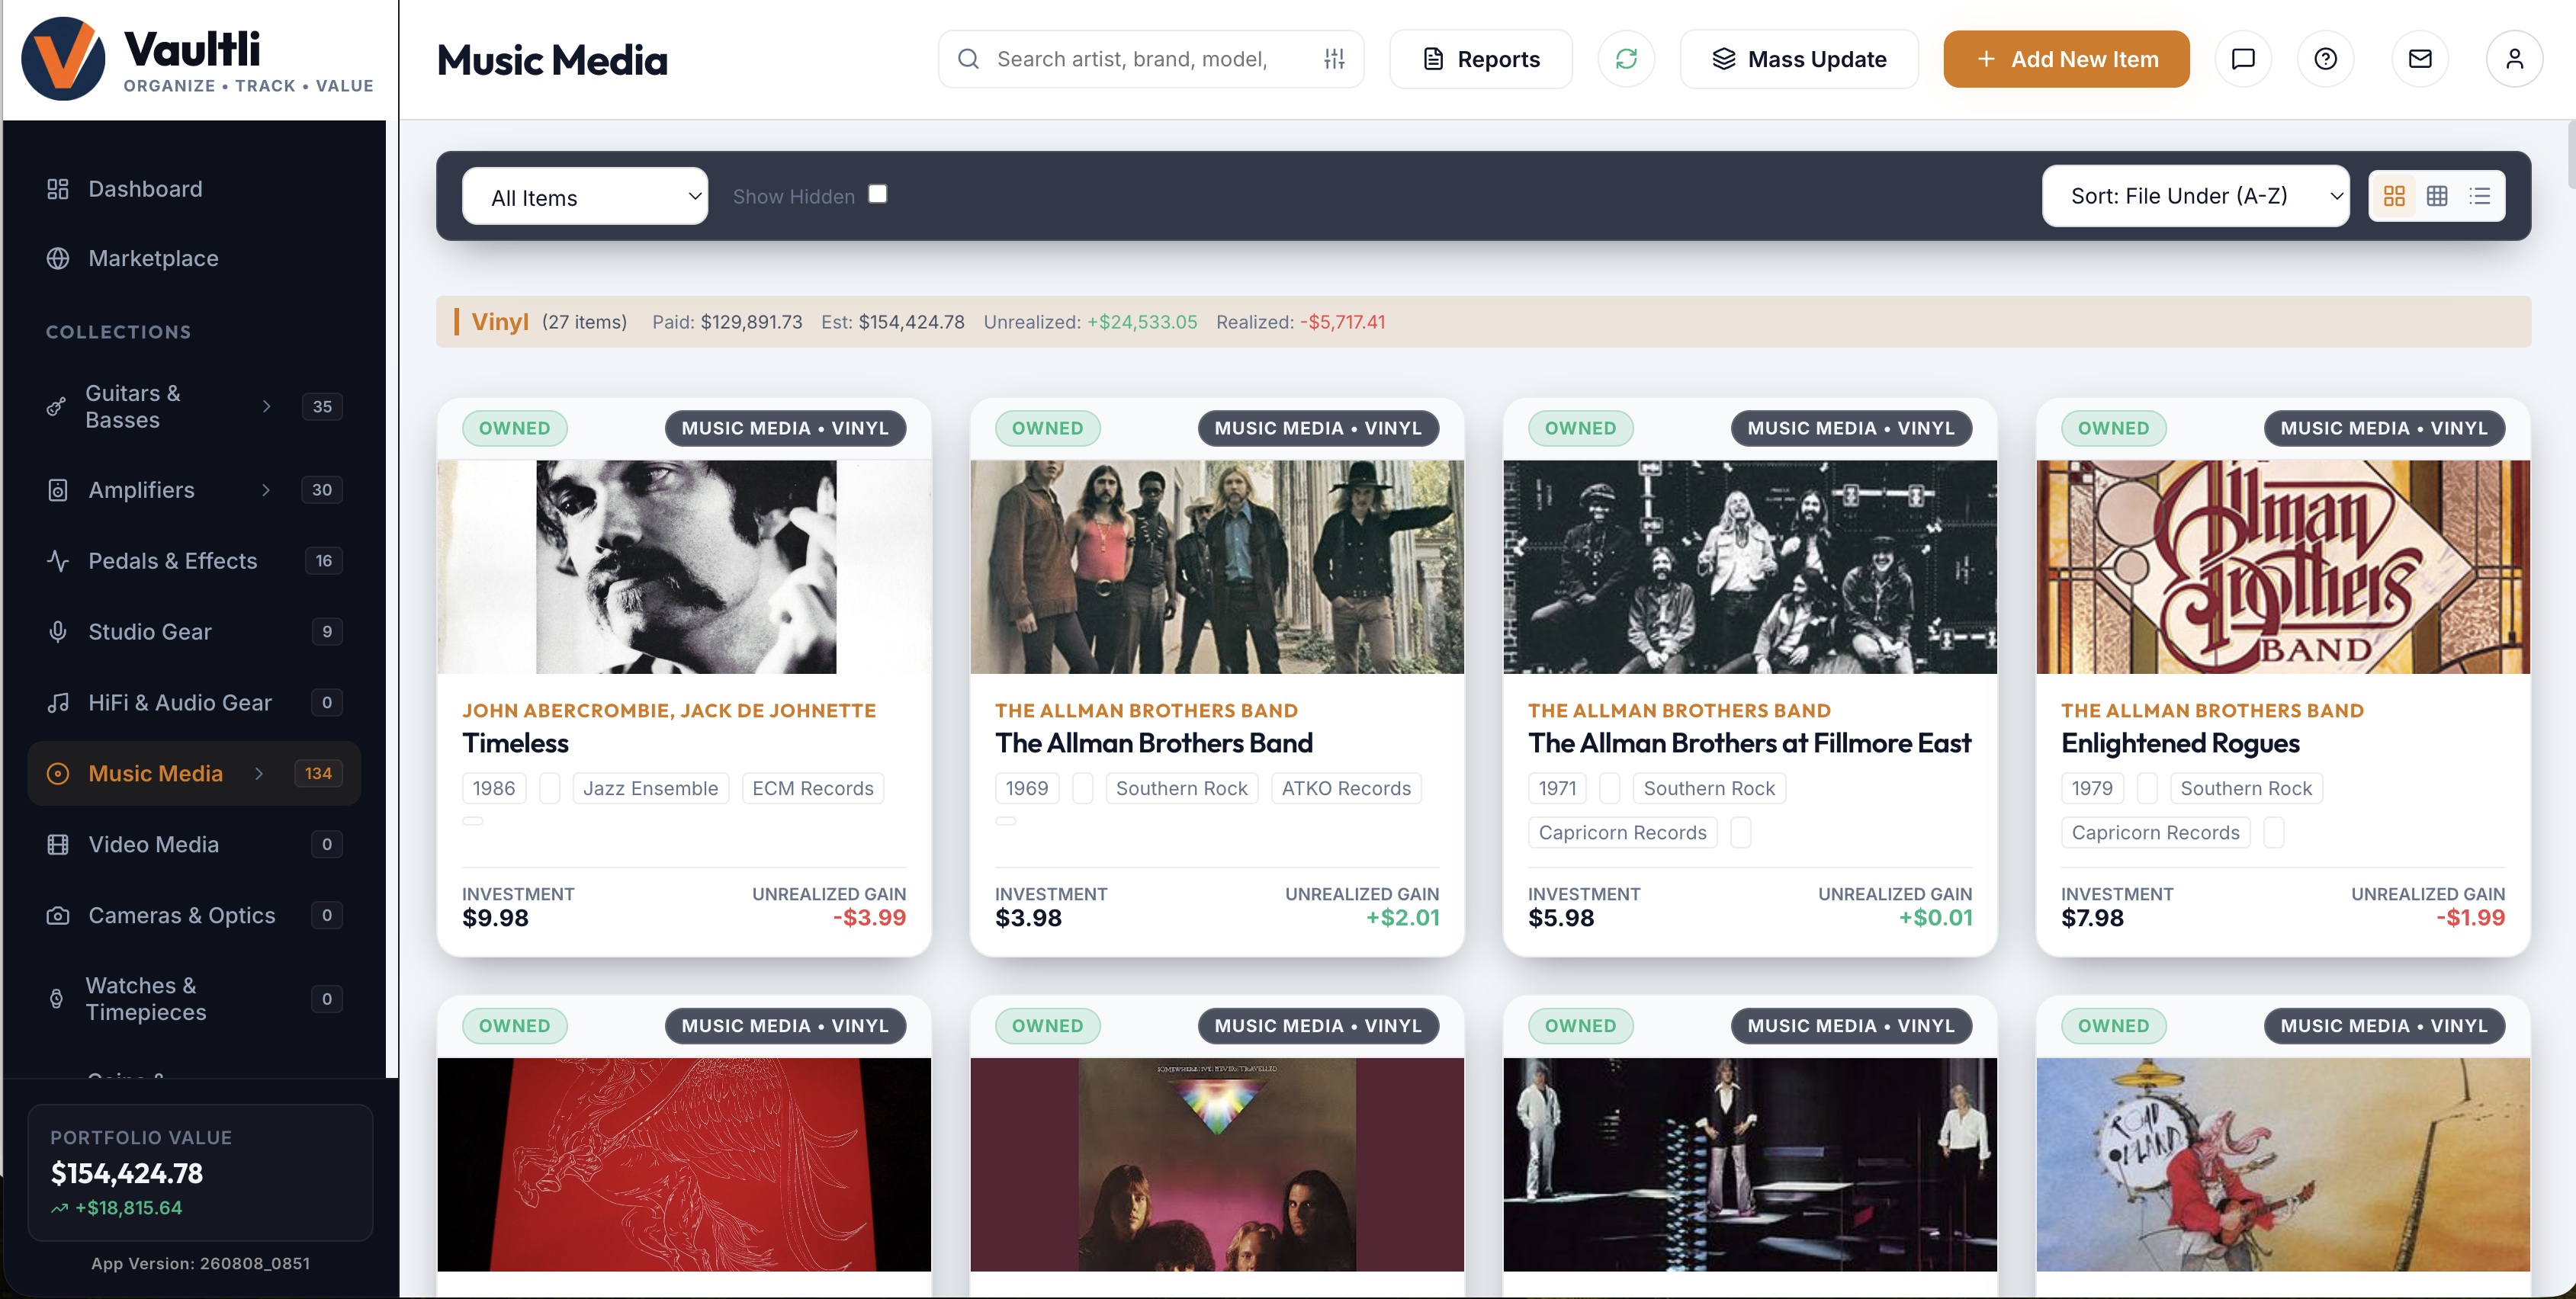2576x1299 pixels.
Task: Click the Music Media disc icon
Action: (58, 773)
